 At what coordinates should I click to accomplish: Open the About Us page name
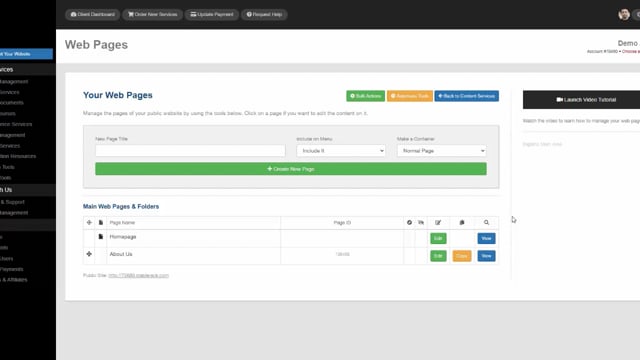pyautogui.click(x=121, y=254)
